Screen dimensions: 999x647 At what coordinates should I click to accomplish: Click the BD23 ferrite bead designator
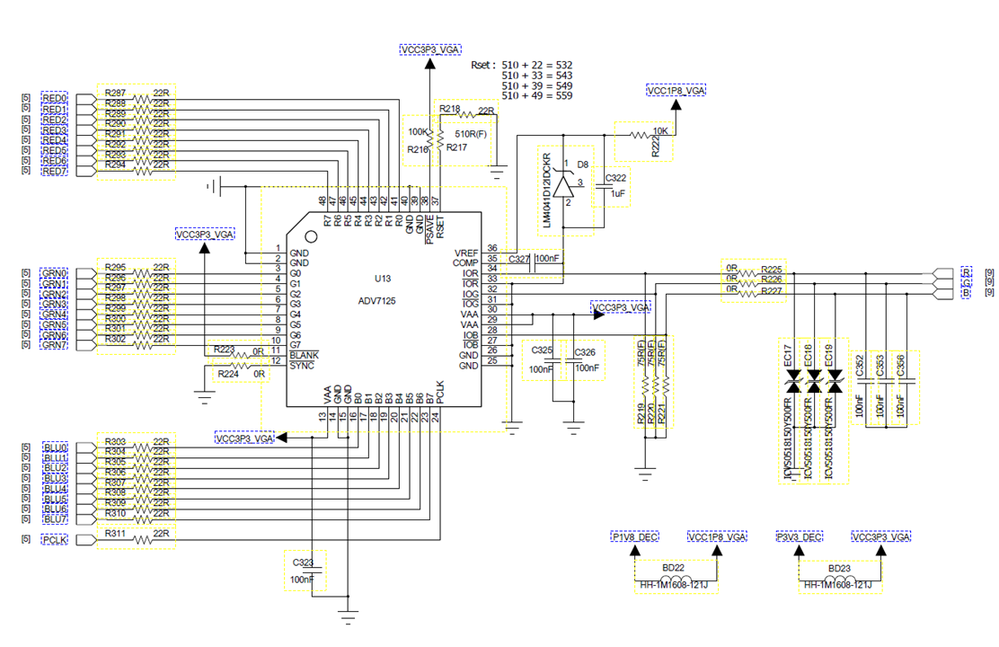(839, 568)
